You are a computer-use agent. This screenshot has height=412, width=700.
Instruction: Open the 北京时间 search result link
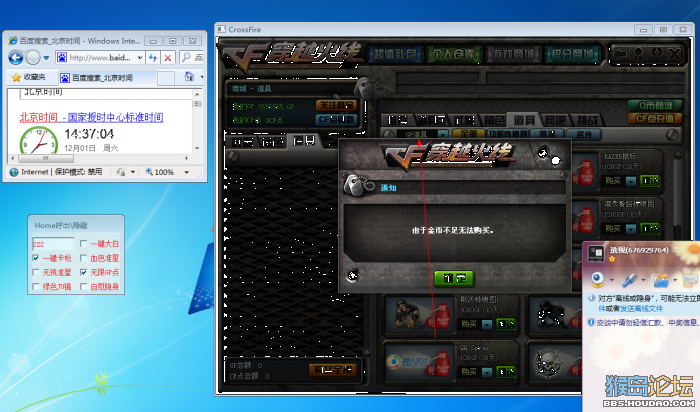point(91,117)
